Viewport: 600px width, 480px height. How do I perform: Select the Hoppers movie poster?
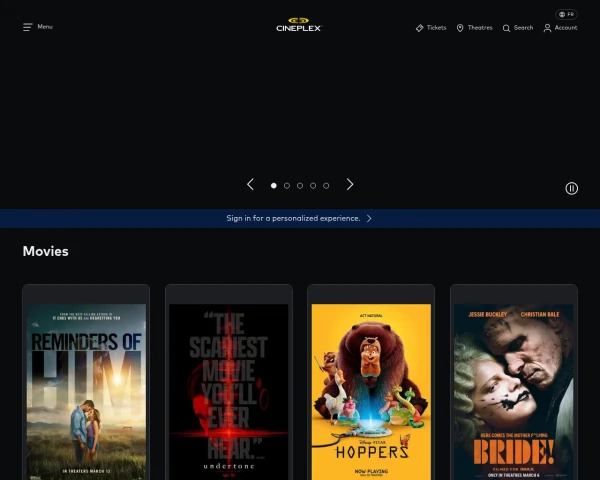pyautogui.click(x=371, y=390)
